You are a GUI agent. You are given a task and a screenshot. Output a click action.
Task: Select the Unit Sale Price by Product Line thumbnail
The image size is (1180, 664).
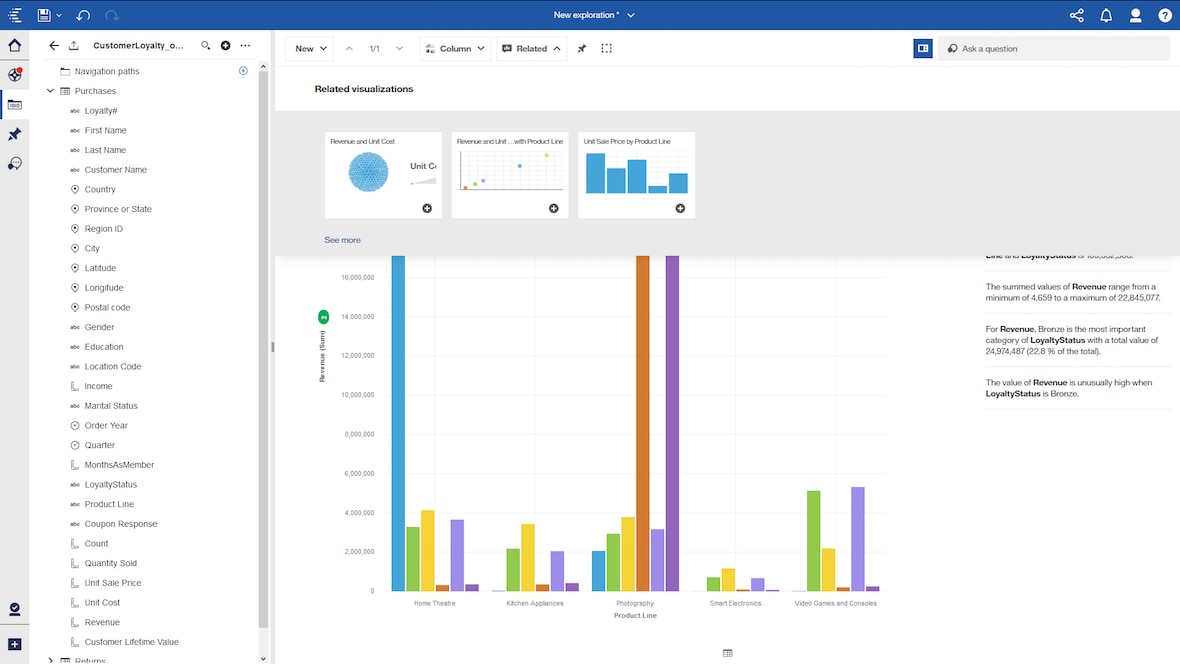pyautogui.click(x=636, y=174)
